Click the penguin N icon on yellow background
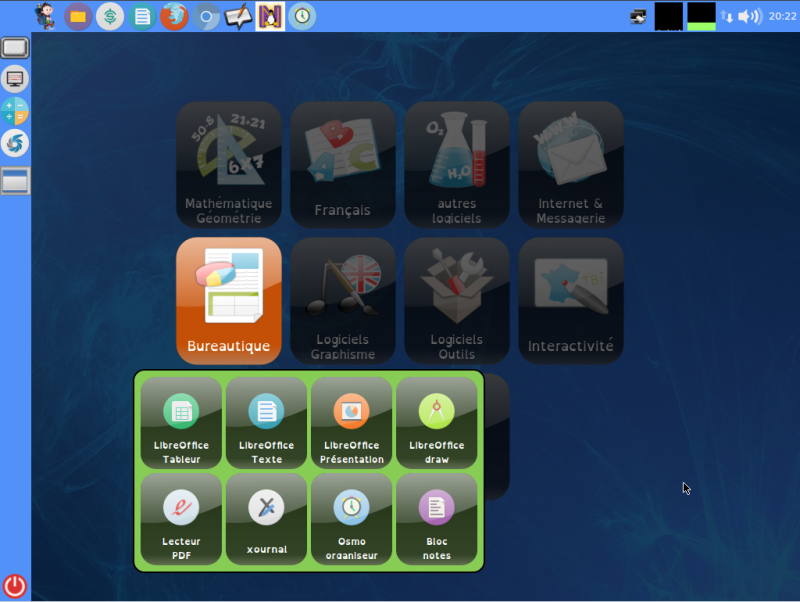The height and width of the screenshot is (602, 800). (x=270, y=17)
